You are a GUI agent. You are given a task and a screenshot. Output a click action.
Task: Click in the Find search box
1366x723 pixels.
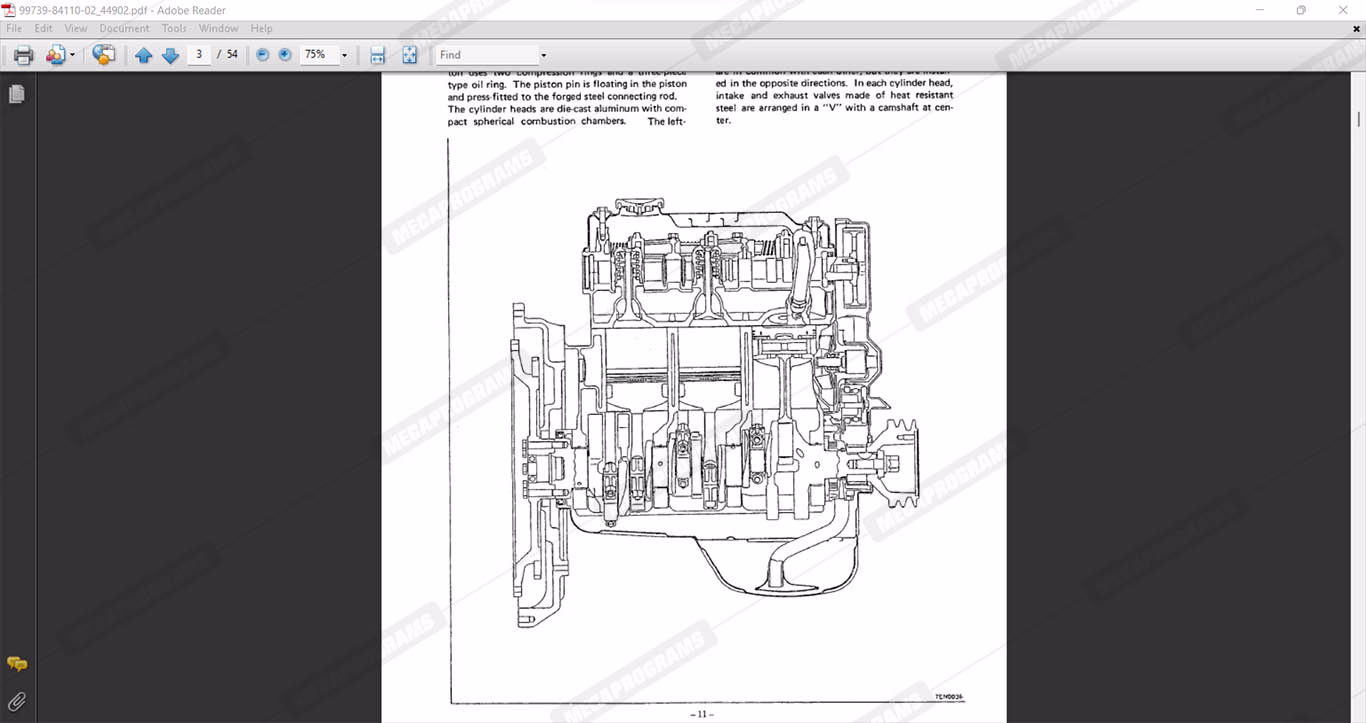point(486,55)
